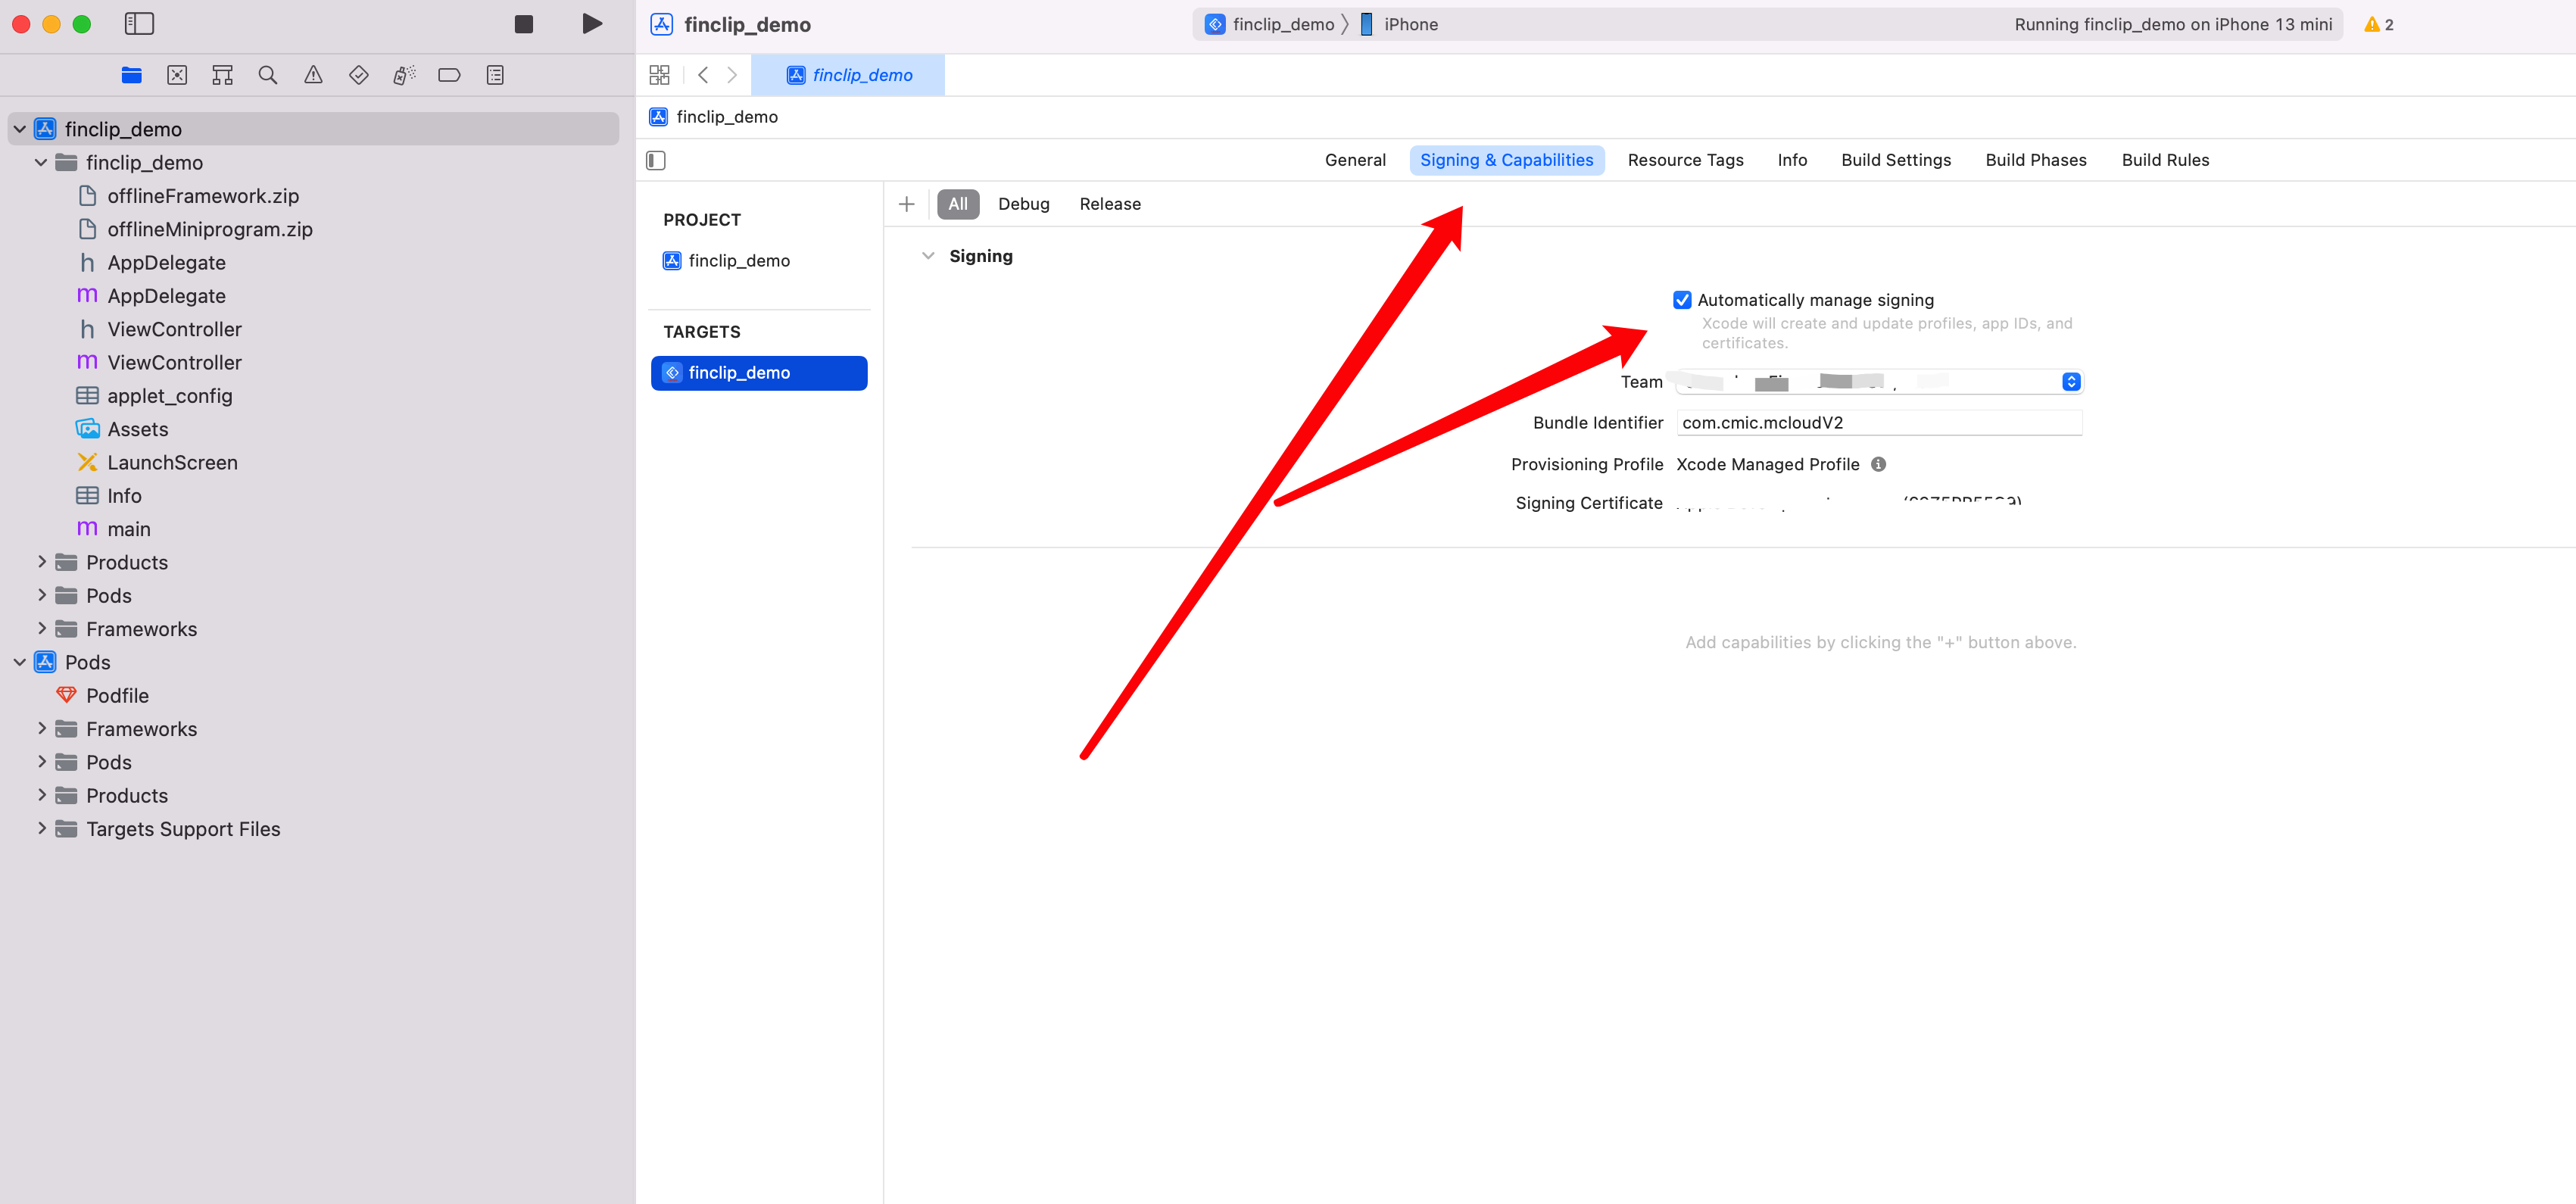Toggle the navigator sidebar visibility

tap(139, 24)
